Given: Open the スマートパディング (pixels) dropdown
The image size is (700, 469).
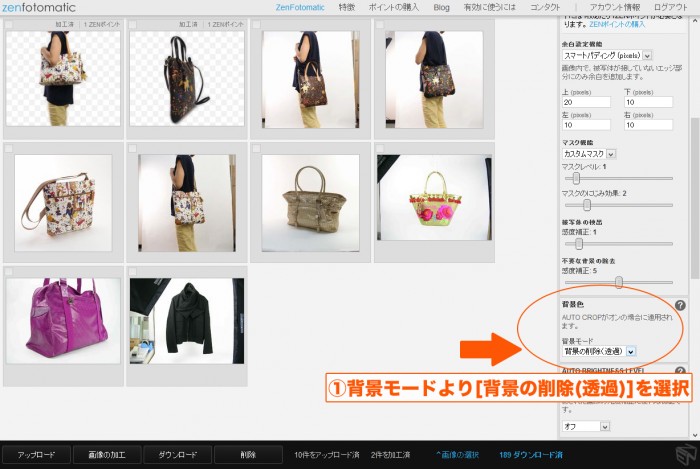Looking at the screenshot, I should tap(607, 56).
